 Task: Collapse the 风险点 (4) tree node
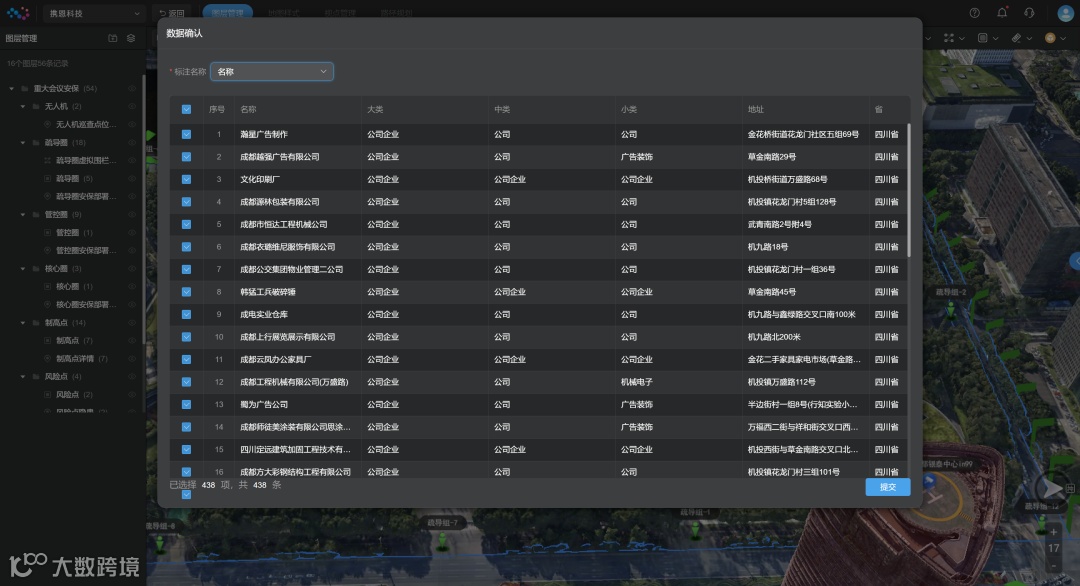coord(23,377)
